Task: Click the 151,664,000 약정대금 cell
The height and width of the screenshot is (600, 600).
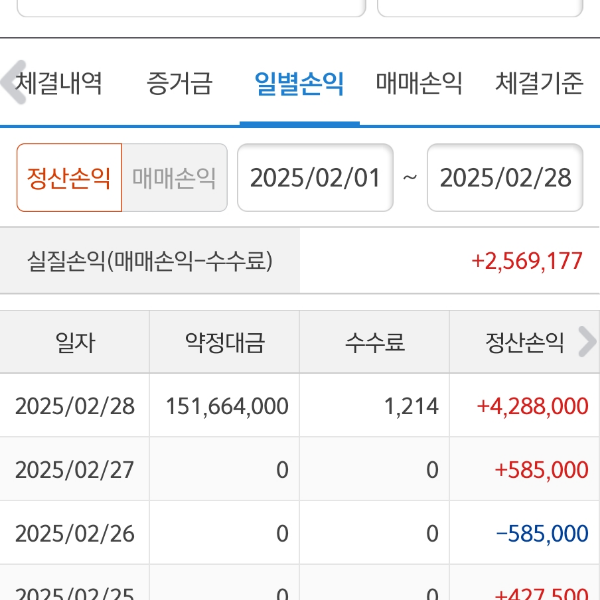Action: [x=227, y=406]
